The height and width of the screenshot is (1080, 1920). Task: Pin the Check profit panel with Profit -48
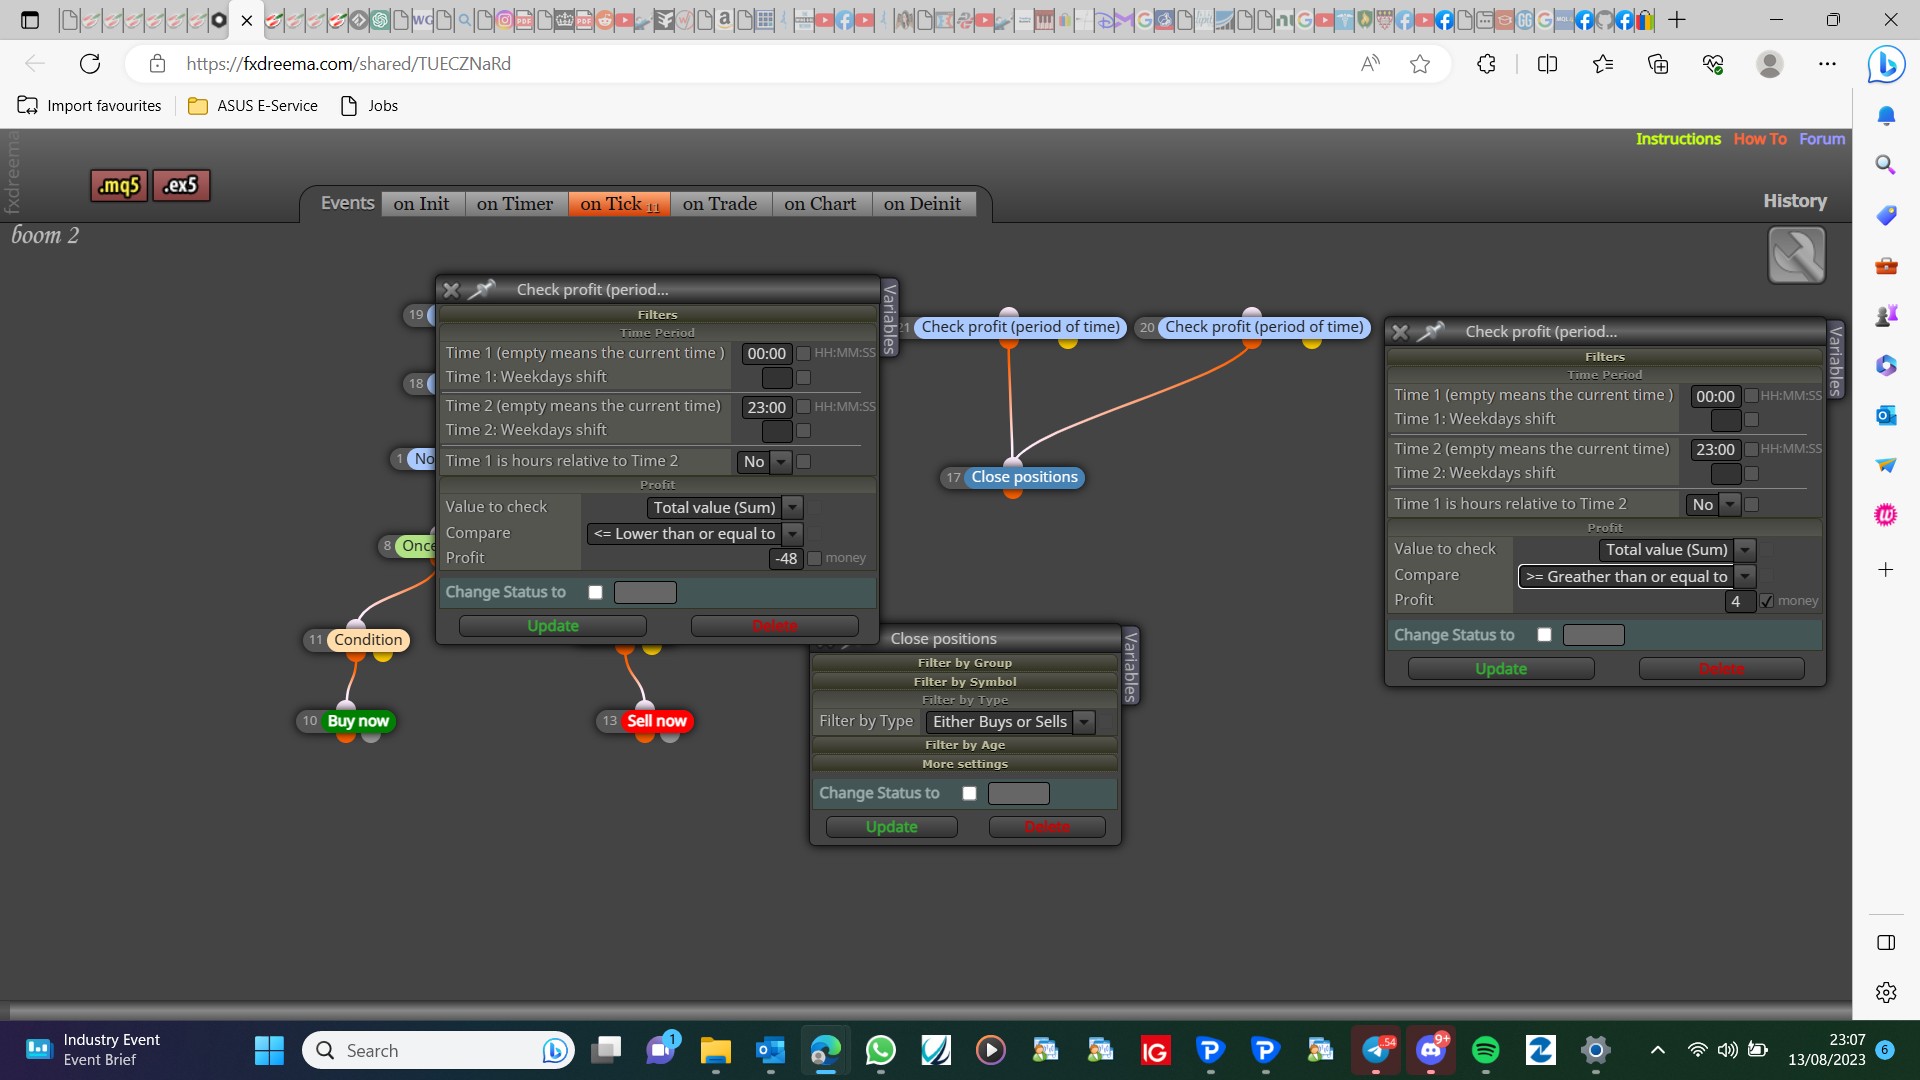(482, 290)
